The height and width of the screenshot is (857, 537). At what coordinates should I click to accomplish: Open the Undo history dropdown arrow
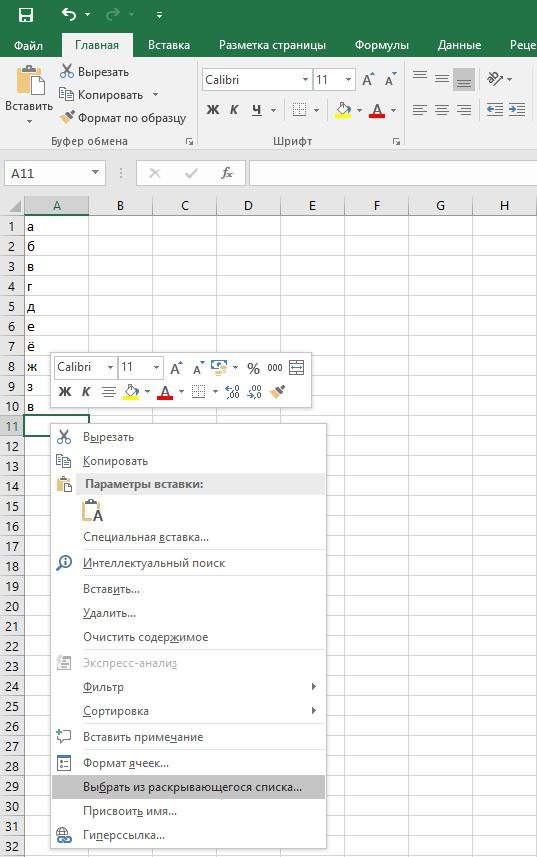tap(87, 15)
